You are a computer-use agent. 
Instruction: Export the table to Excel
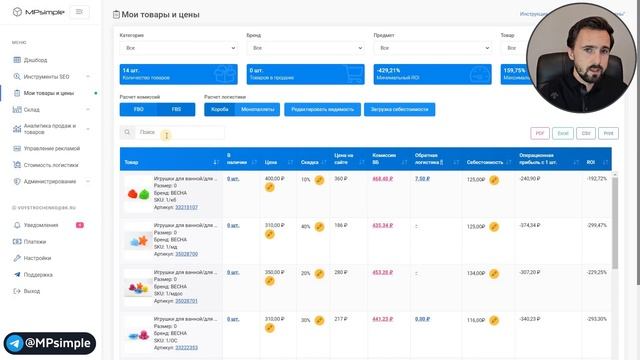click(563, 133)
